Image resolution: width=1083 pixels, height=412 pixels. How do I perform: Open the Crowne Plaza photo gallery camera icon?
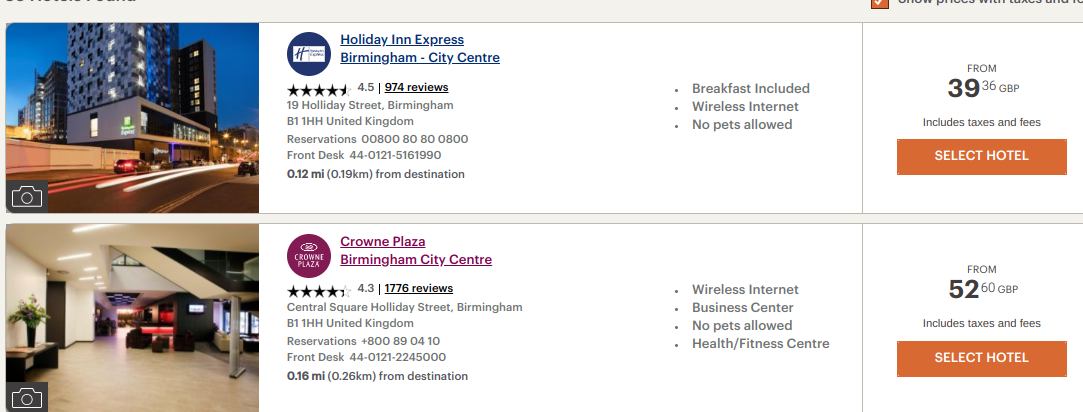(27, 396)
